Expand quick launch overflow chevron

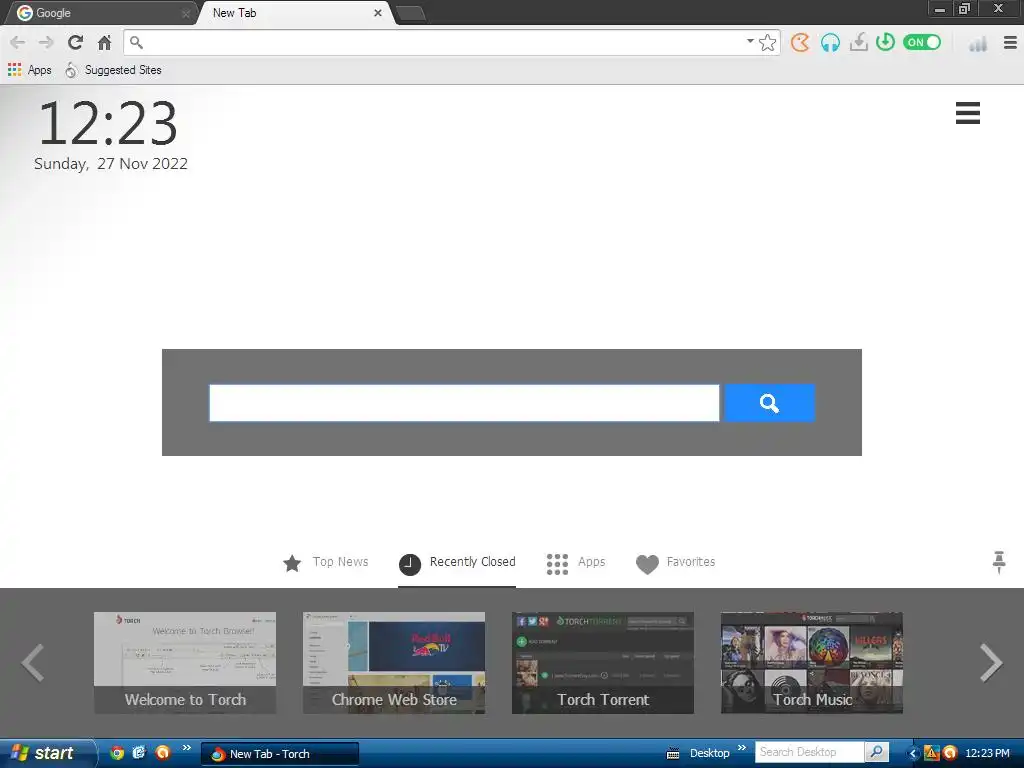point(186,748)
